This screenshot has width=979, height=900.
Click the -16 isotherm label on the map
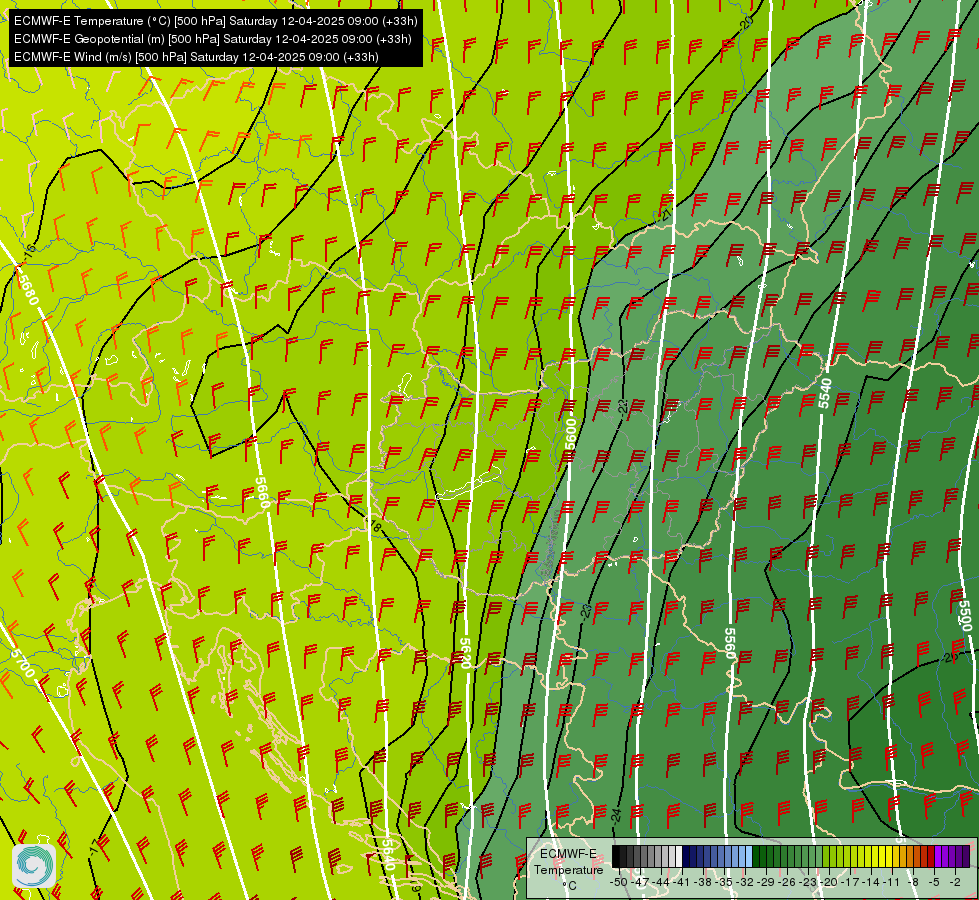point(29,252)
